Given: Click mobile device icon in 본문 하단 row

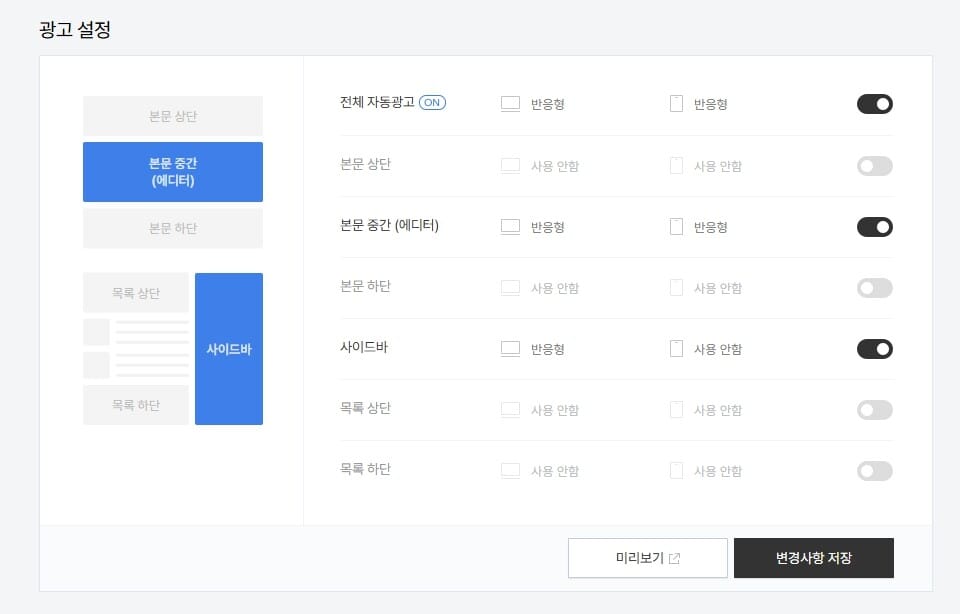Looking at the screenshot, I should pos(676,287).
